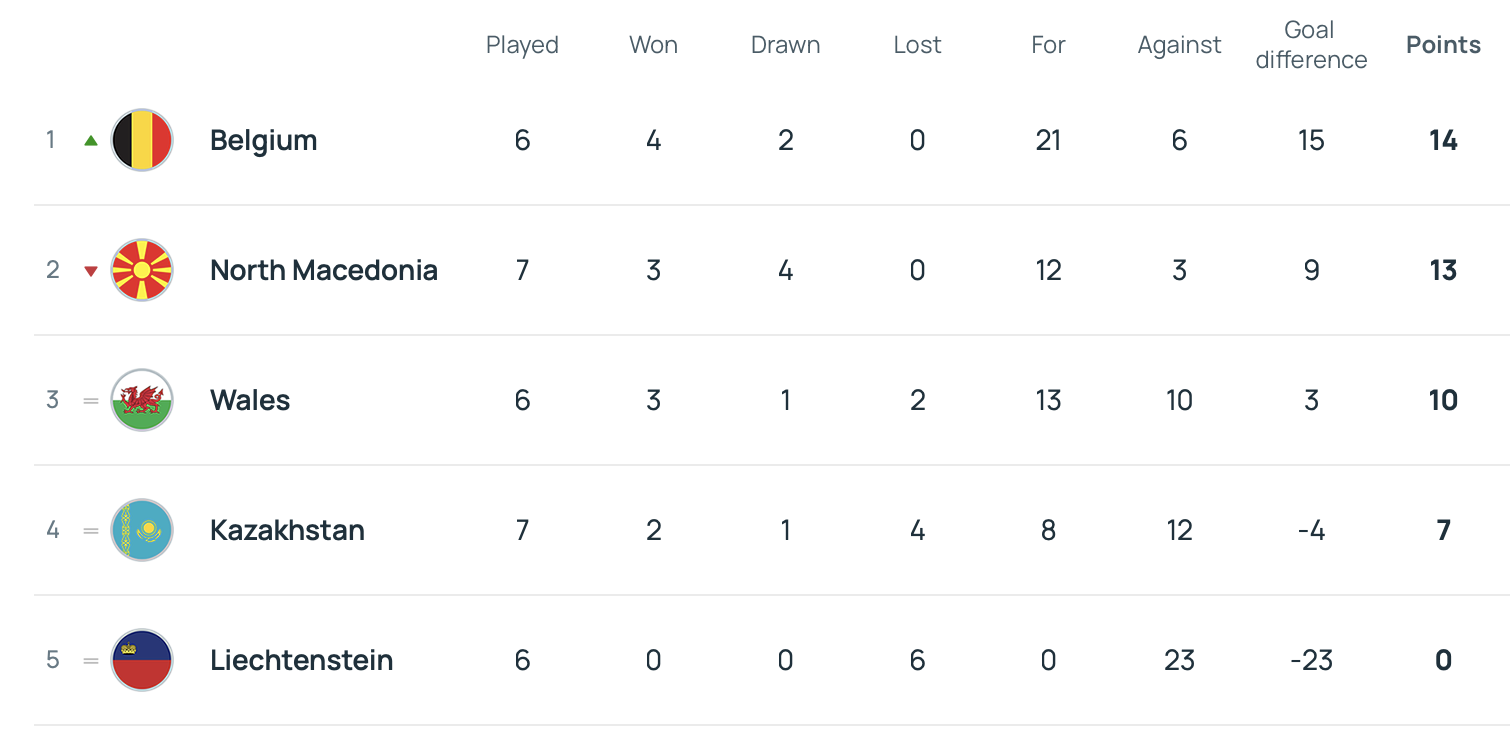Click the Belgium flag icon
The height and width of the screenshot is (736, 1510).
pyautogui.click(x=142, y=140)
